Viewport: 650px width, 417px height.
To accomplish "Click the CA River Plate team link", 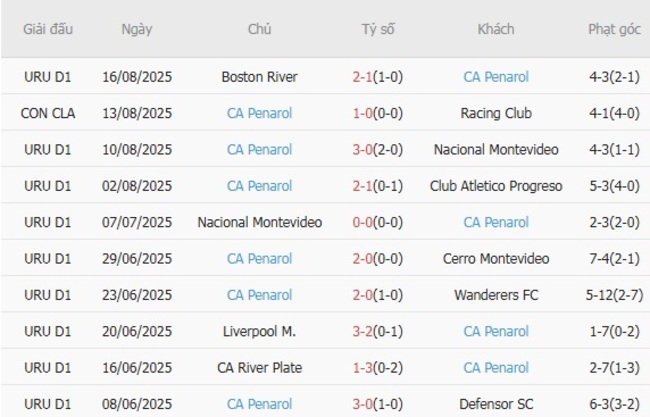I will click(x=260, y=368).
